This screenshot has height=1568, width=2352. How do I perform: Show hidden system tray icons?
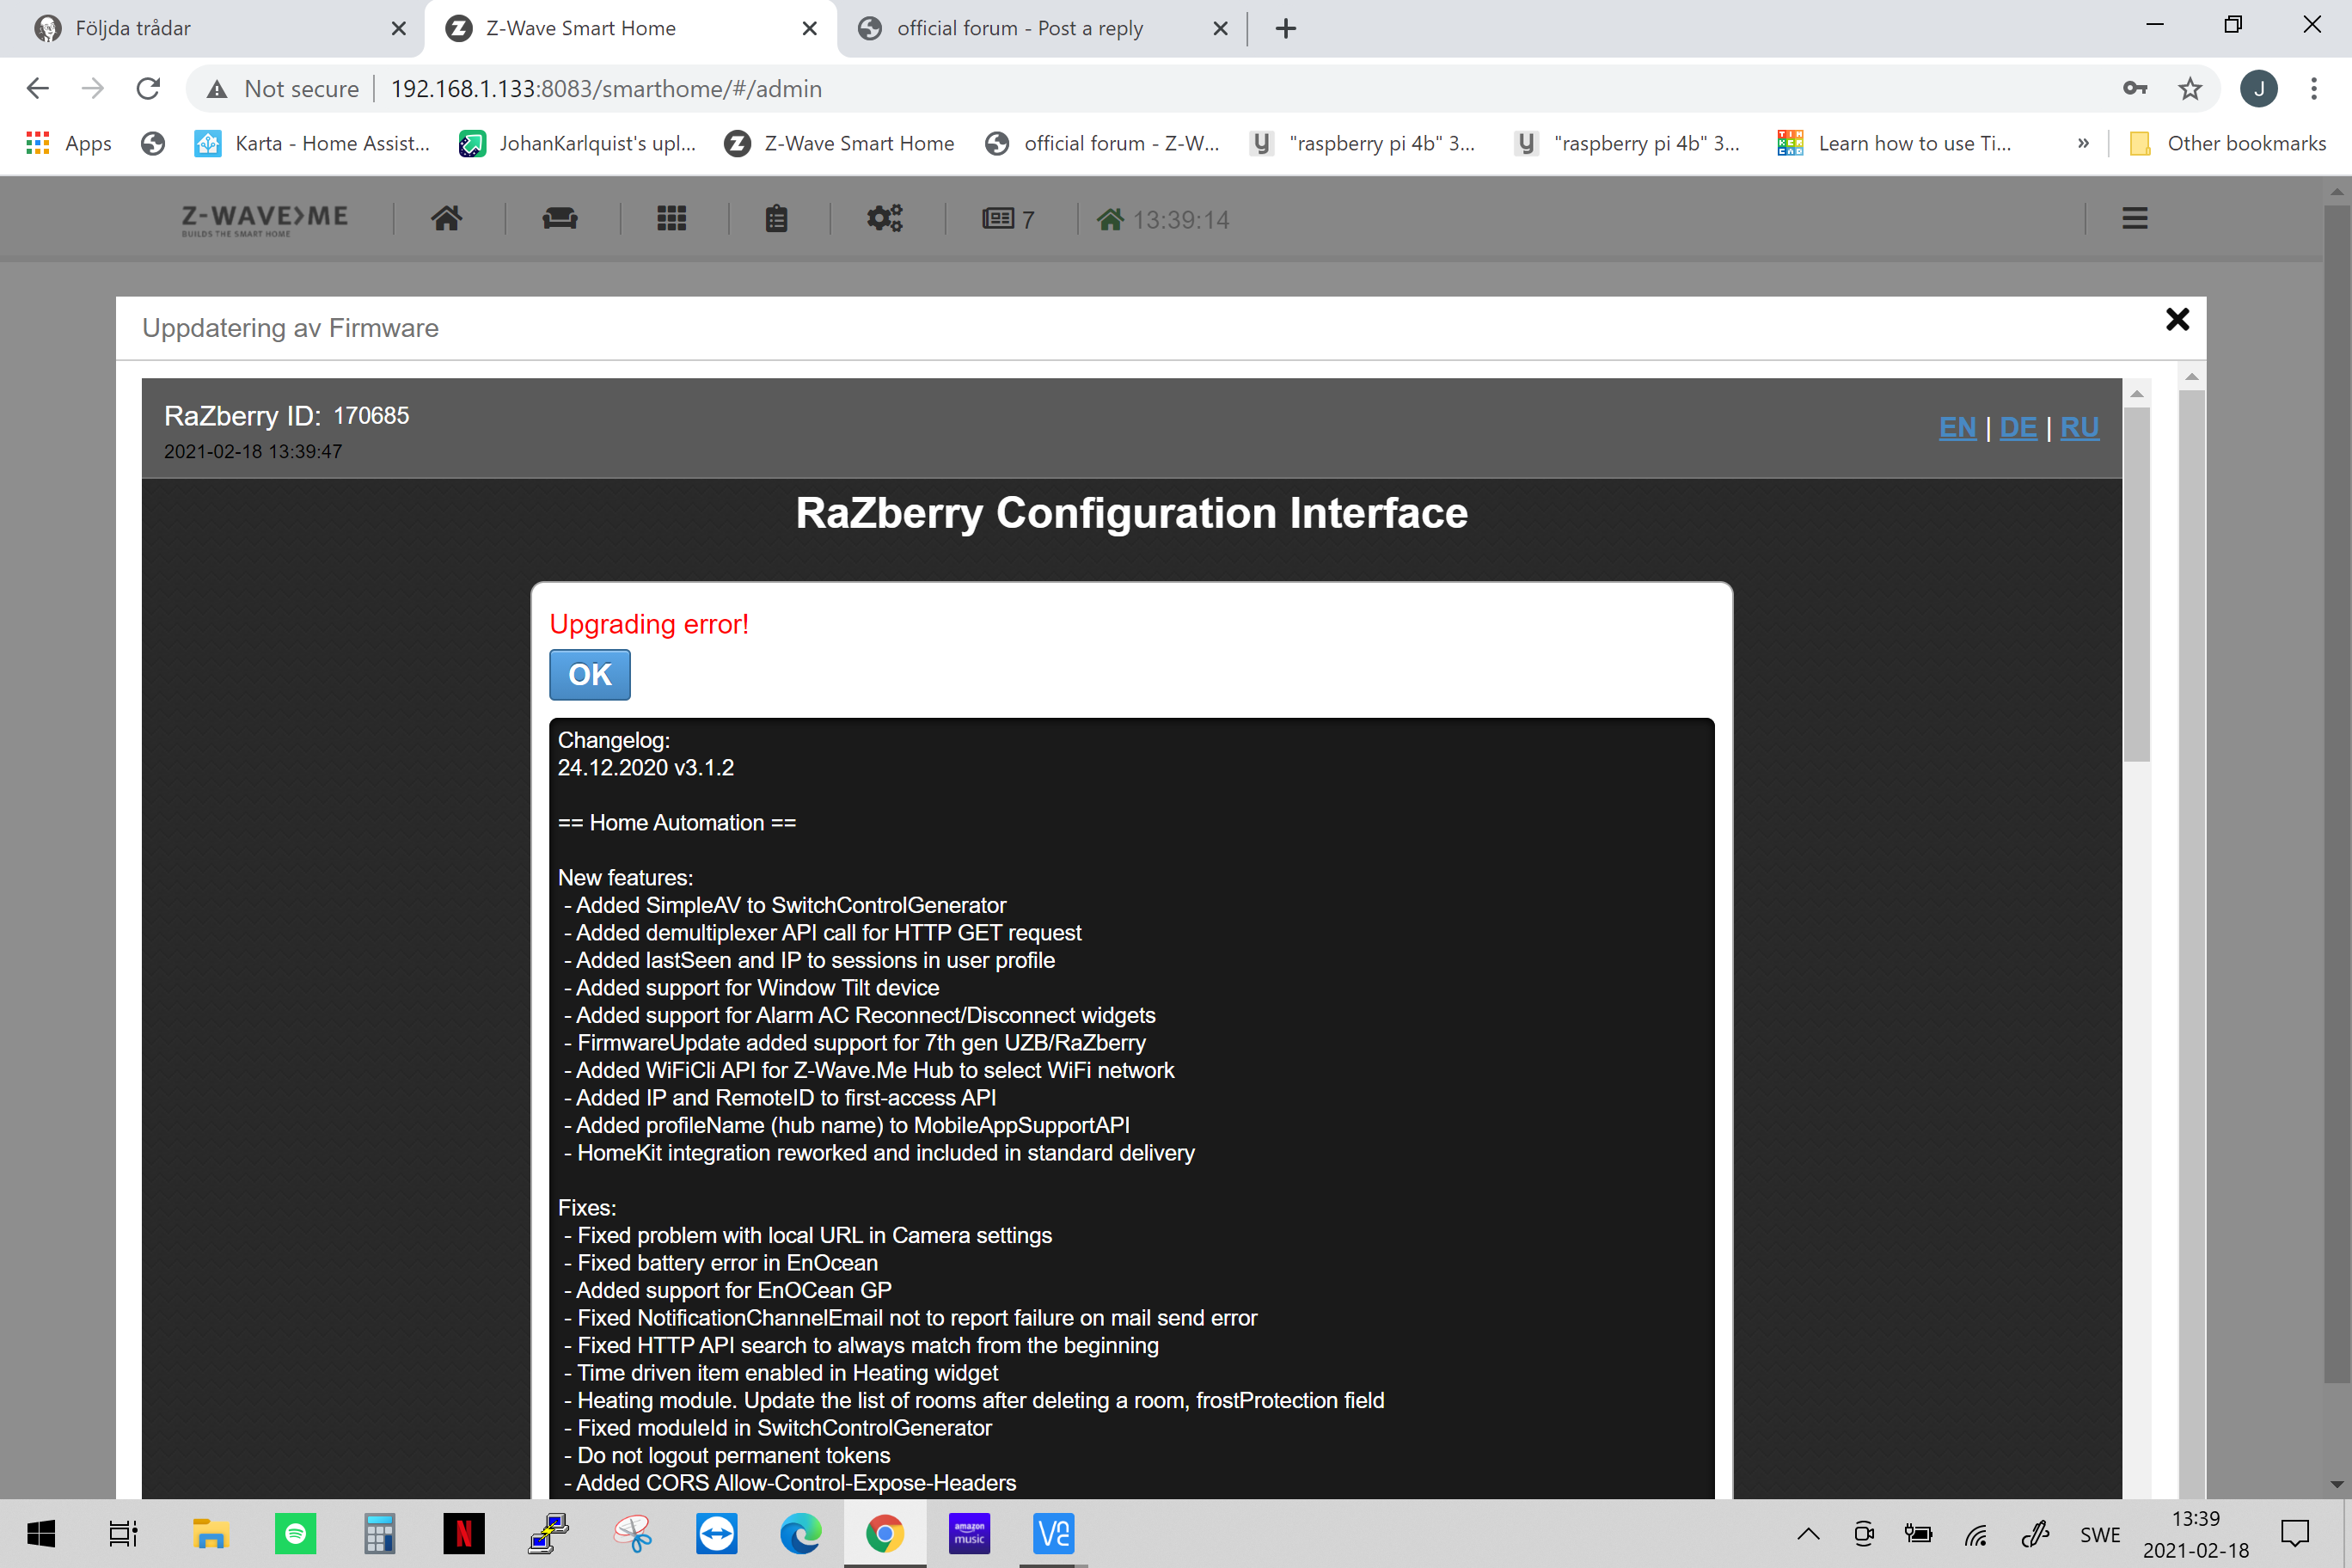point(1808,1534)
